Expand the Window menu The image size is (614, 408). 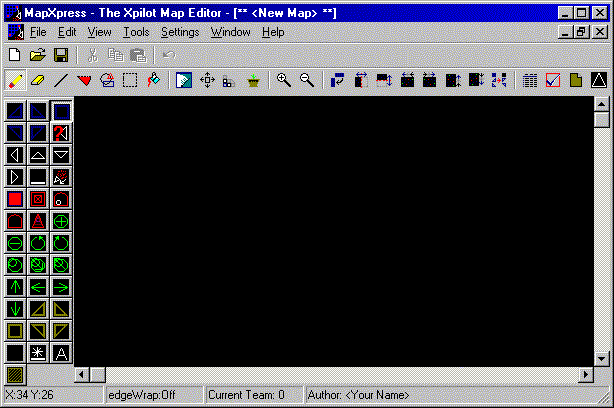[x=230, y=32]
